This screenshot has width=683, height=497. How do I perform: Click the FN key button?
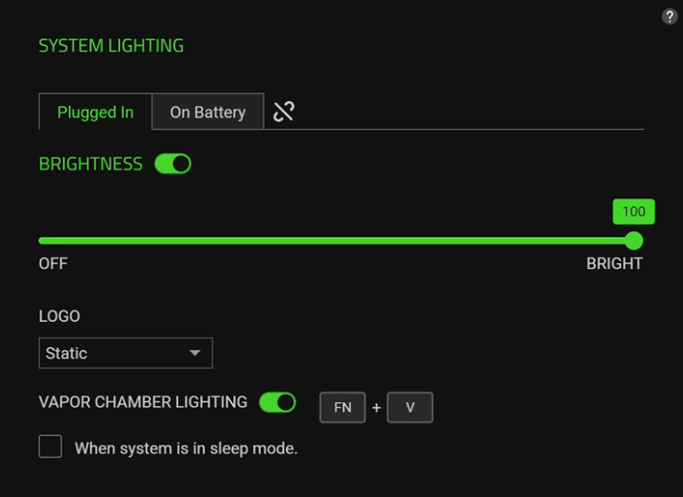[343, 407]
